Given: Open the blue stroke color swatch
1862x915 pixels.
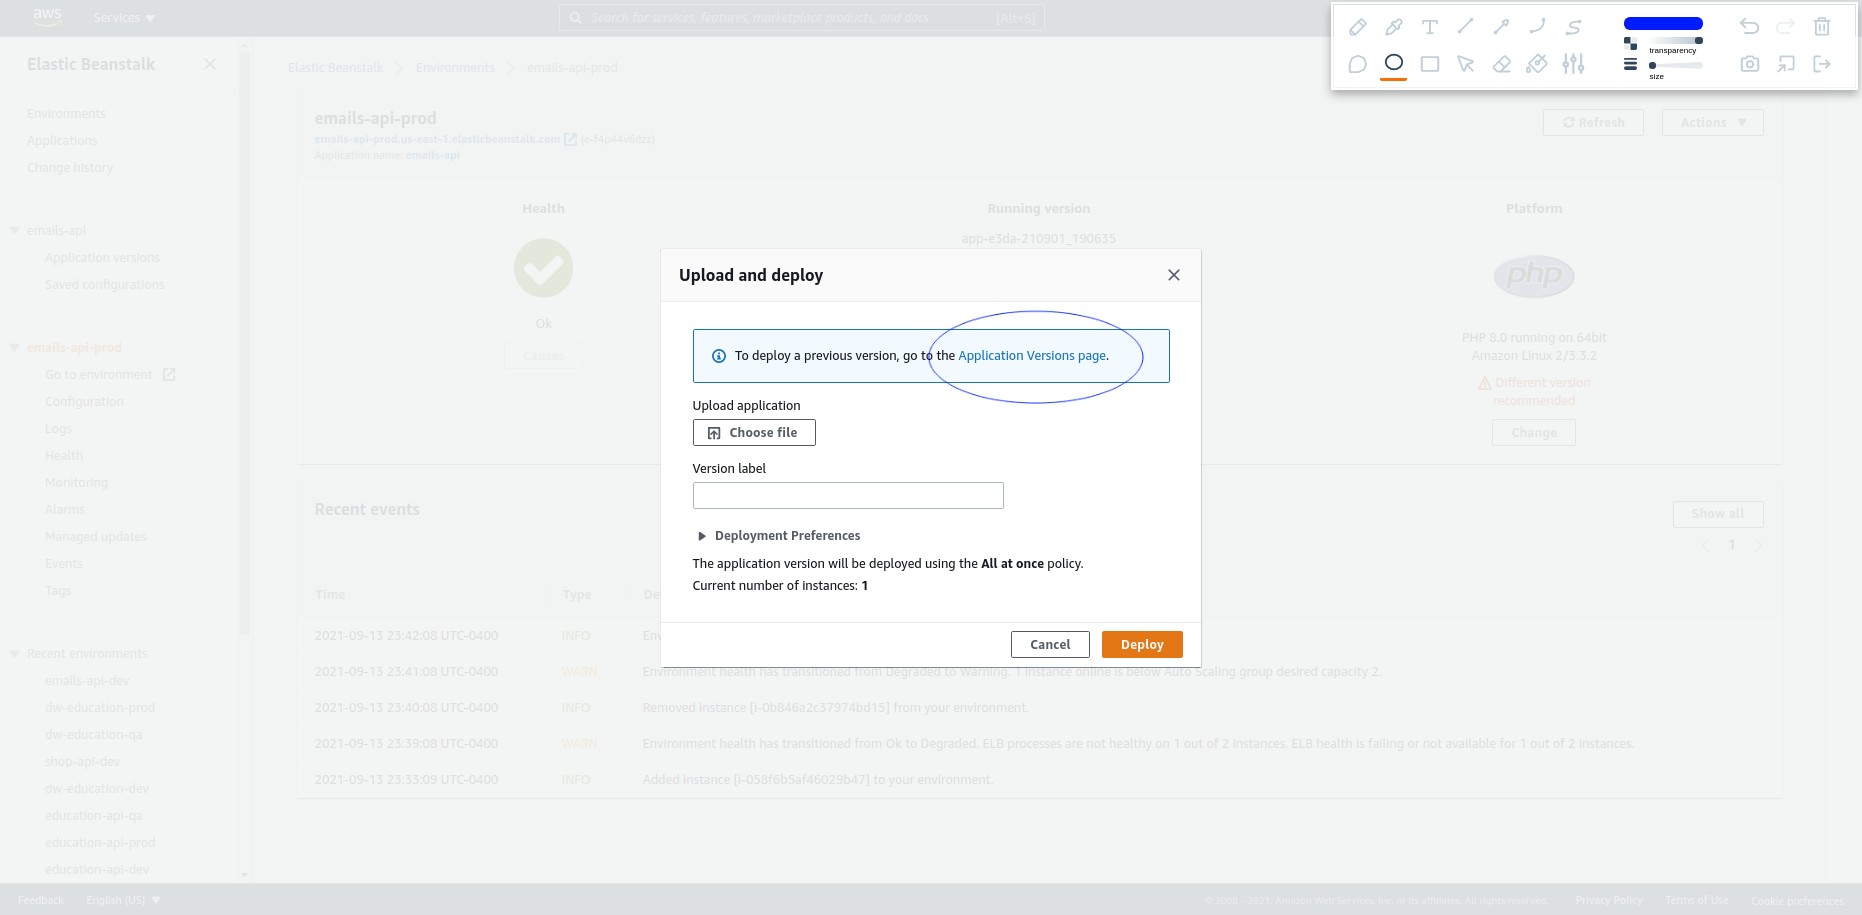Looking at the screenshot, I should 1663,23.
